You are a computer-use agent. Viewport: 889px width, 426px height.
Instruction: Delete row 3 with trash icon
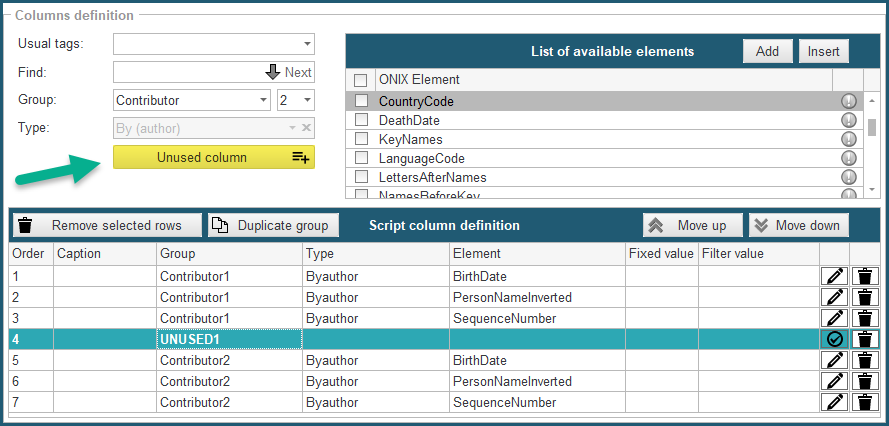(865, 318)
